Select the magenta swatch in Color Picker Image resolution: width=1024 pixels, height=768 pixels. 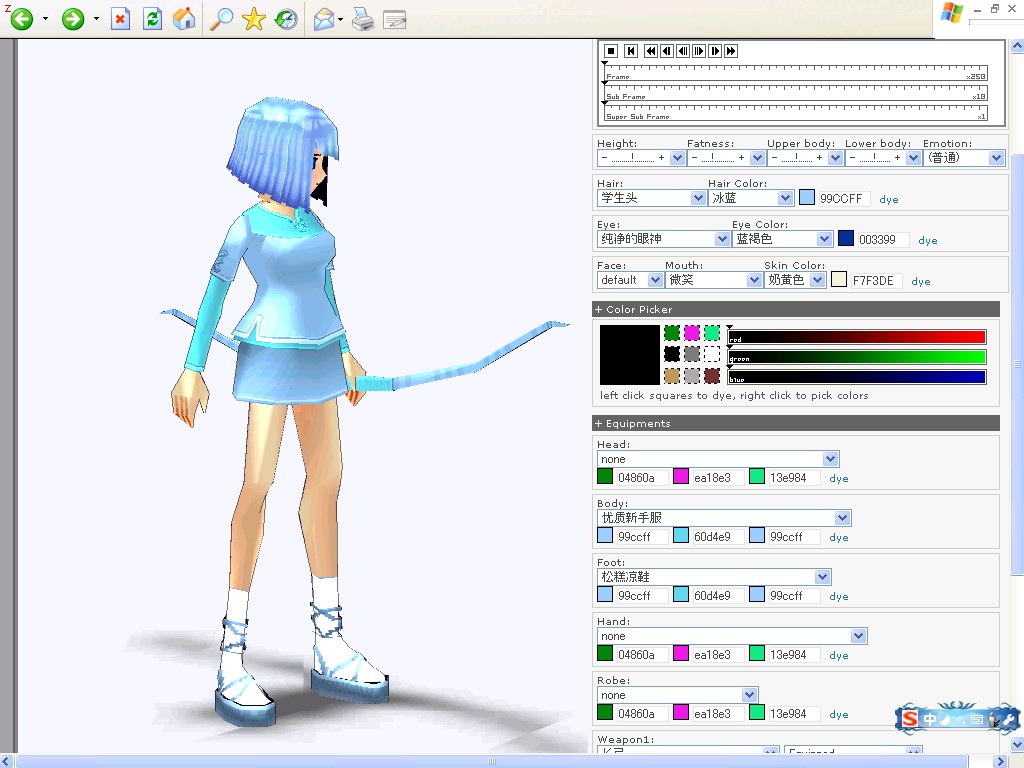click(x=692, y=333)
